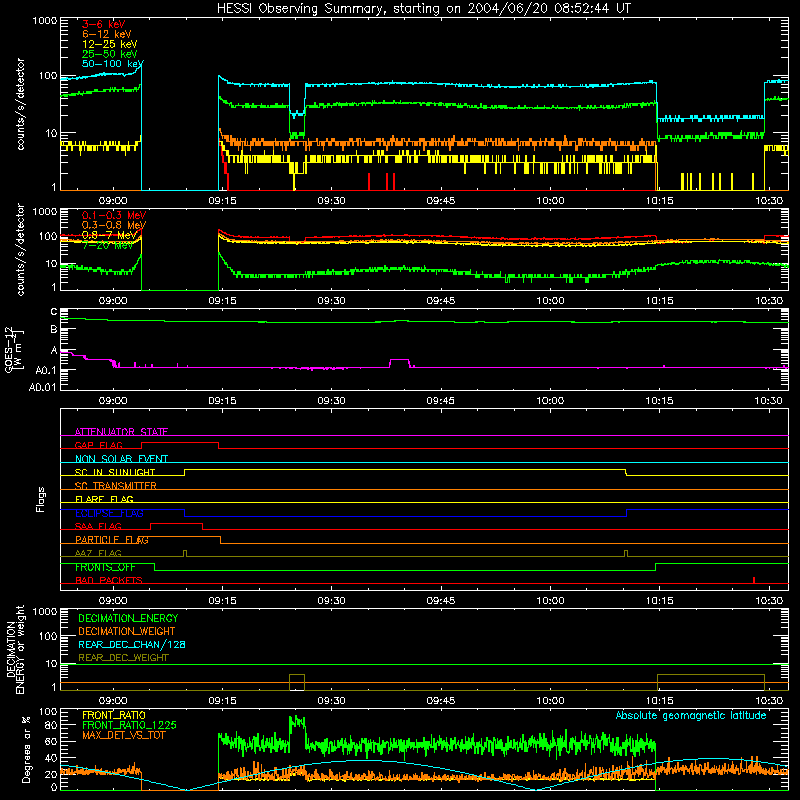Click the 25-50 keV legend entry
This screenshot has height=800, width=800.
[109, 54]
